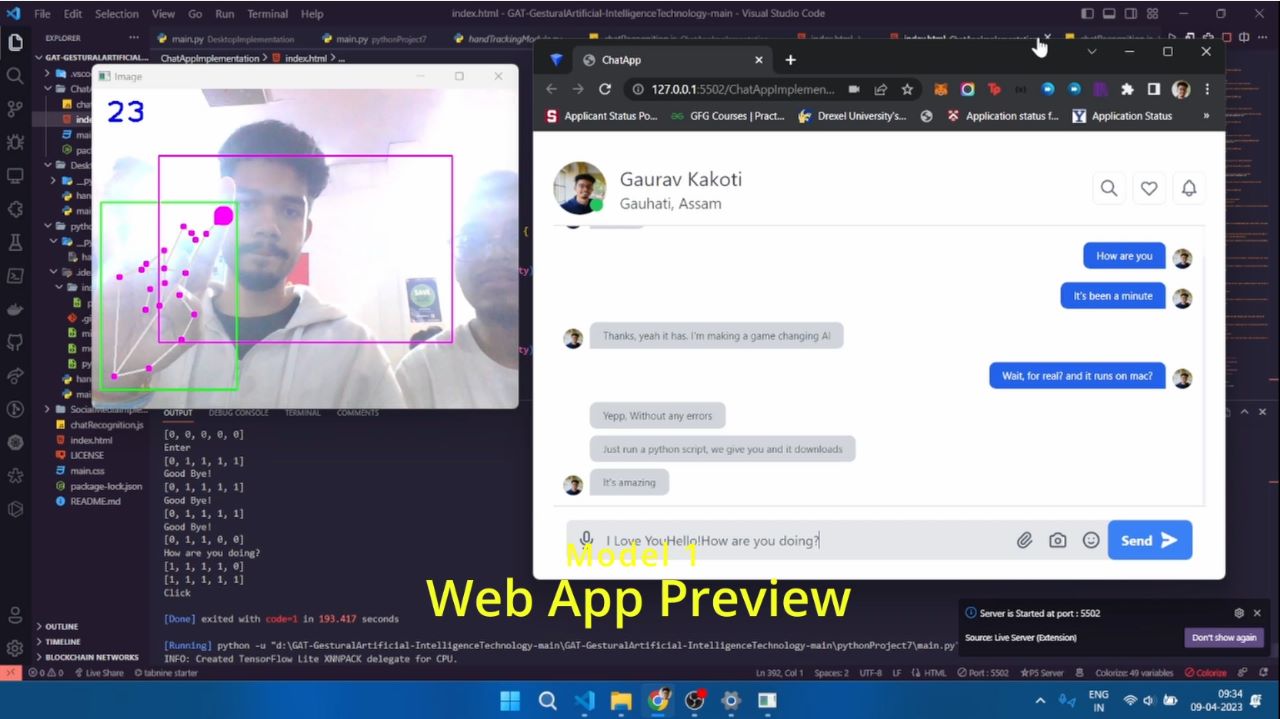Click Windows Start button on taskbar
The image size is (1280, 719).
(510, 700)
